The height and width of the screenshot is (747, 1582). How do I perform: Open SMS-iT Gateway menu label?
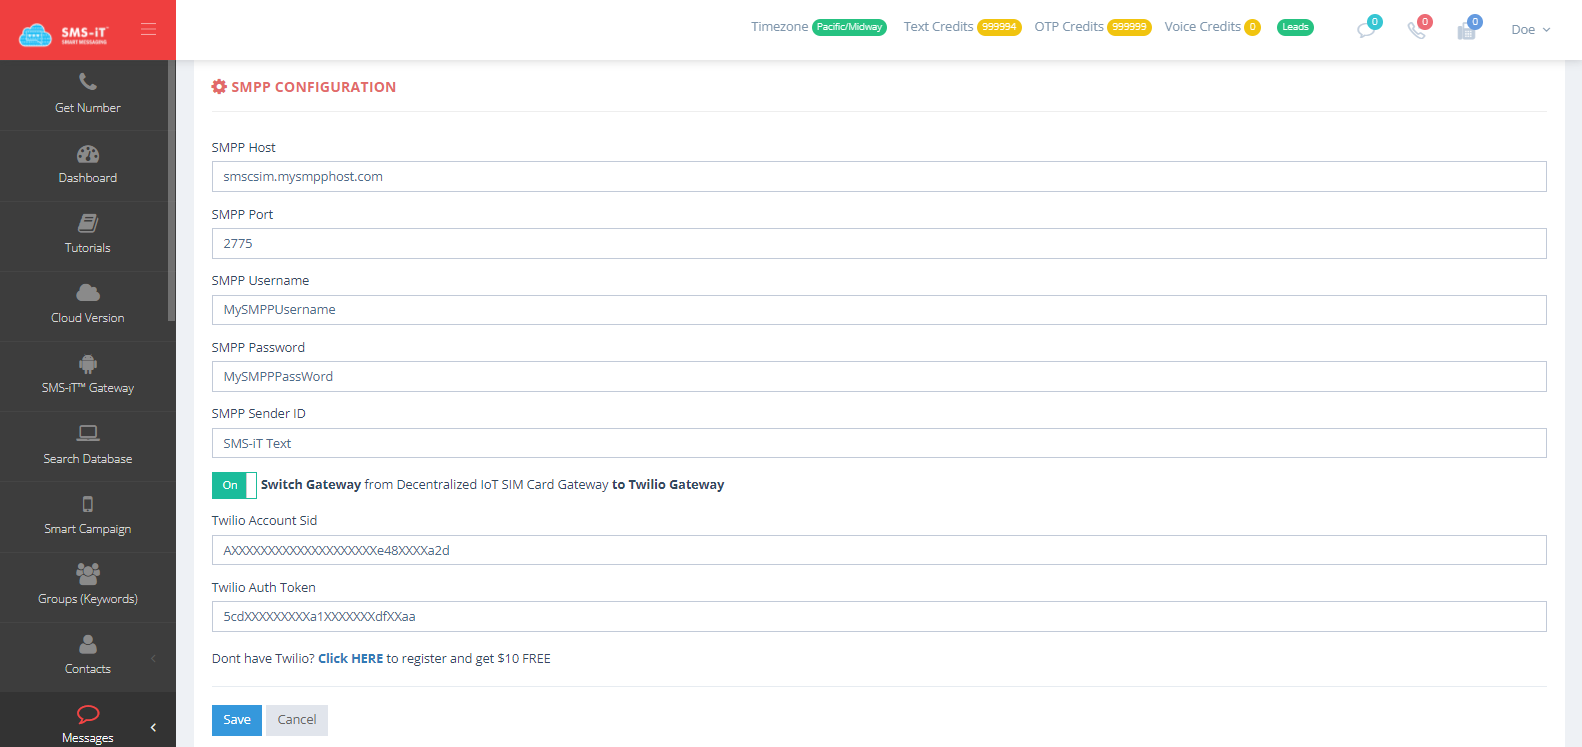[88, 388]
